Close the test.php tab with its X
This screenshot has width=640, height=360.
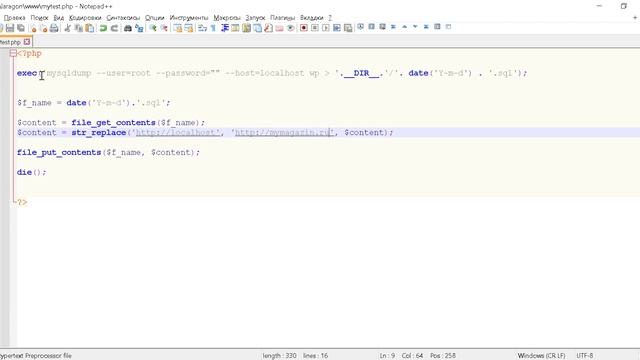coord(27,42)
